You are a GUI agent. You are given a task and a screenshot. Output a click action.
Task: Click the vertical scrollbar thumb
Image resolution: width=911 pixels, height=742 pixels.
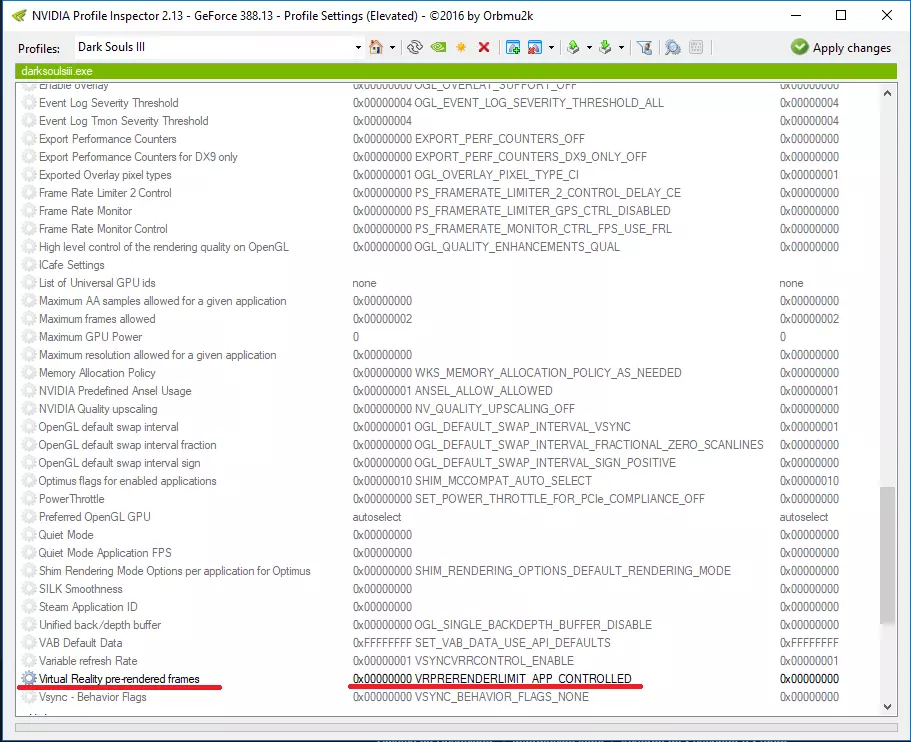tap(887, 555)
